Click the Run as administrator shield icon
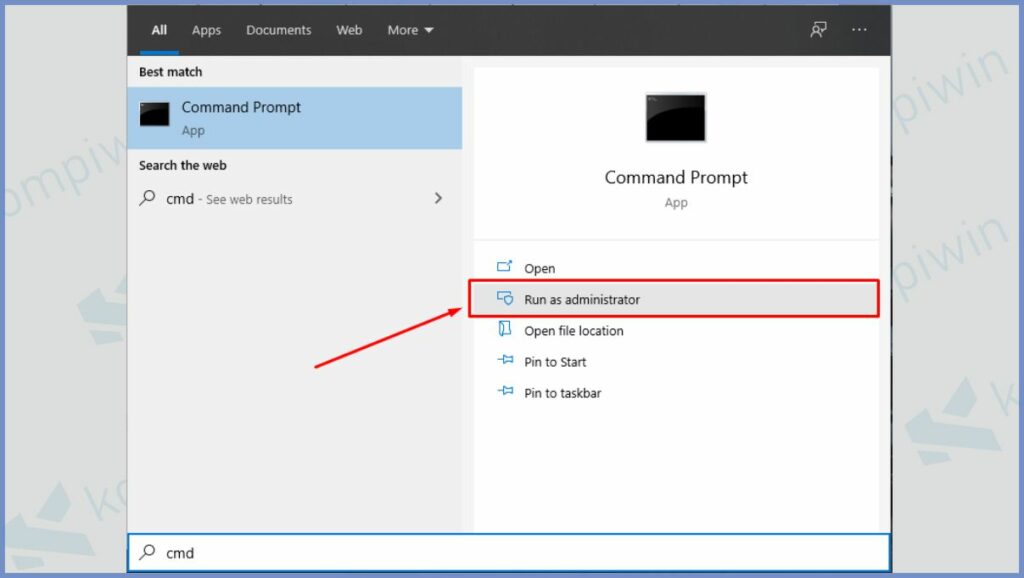The width and height of the screenshot is (1024, 578). (505, 299)
